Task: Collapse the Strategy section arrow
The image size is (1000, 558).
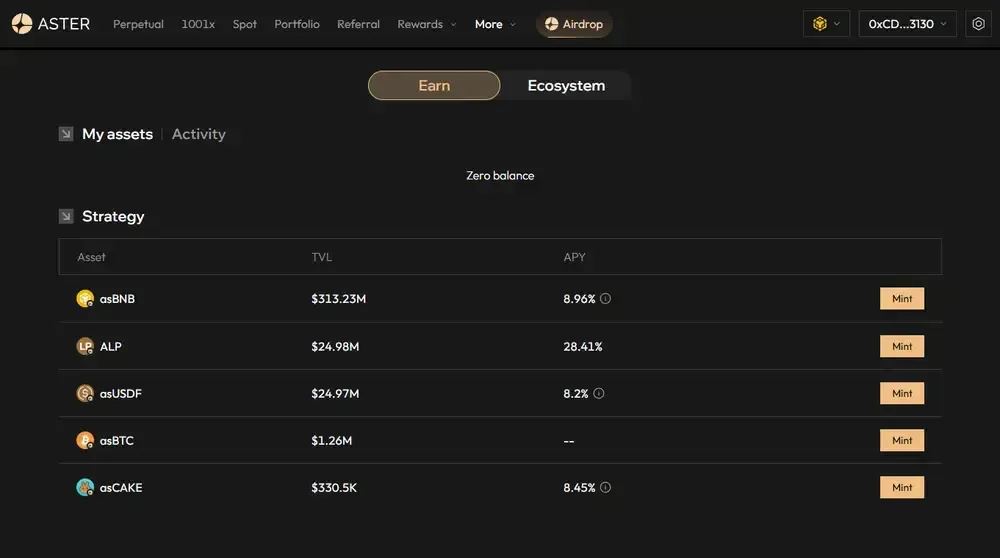Action: point(66,216)
